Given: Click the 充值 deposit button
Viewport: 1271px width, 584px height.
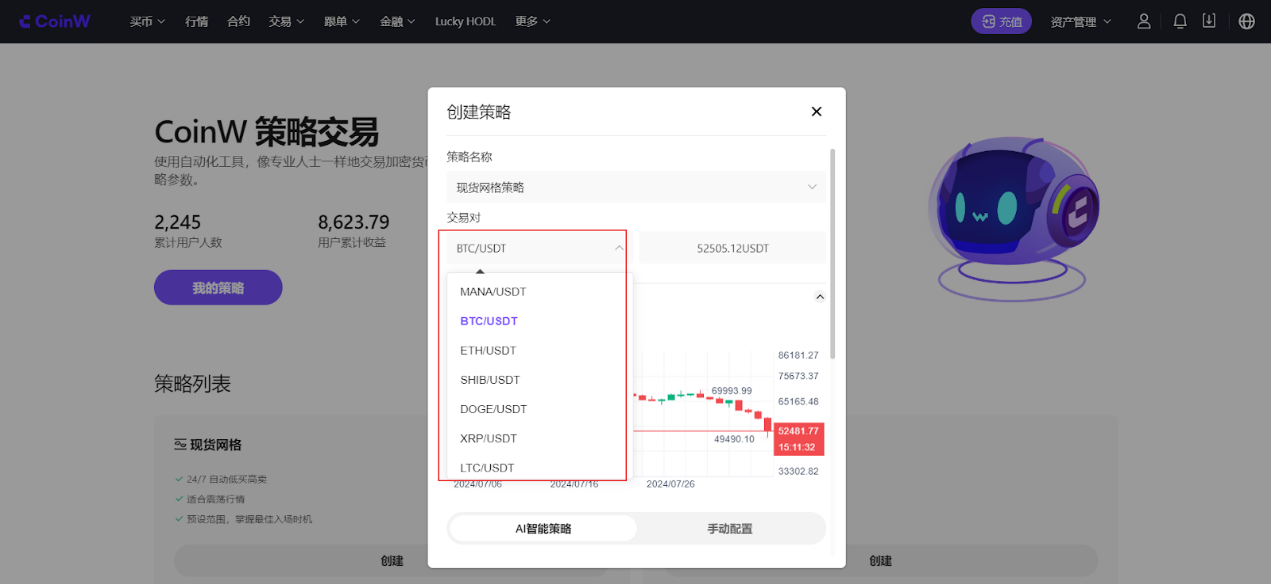Looking at the screenshot, I should click(1001, 21).
